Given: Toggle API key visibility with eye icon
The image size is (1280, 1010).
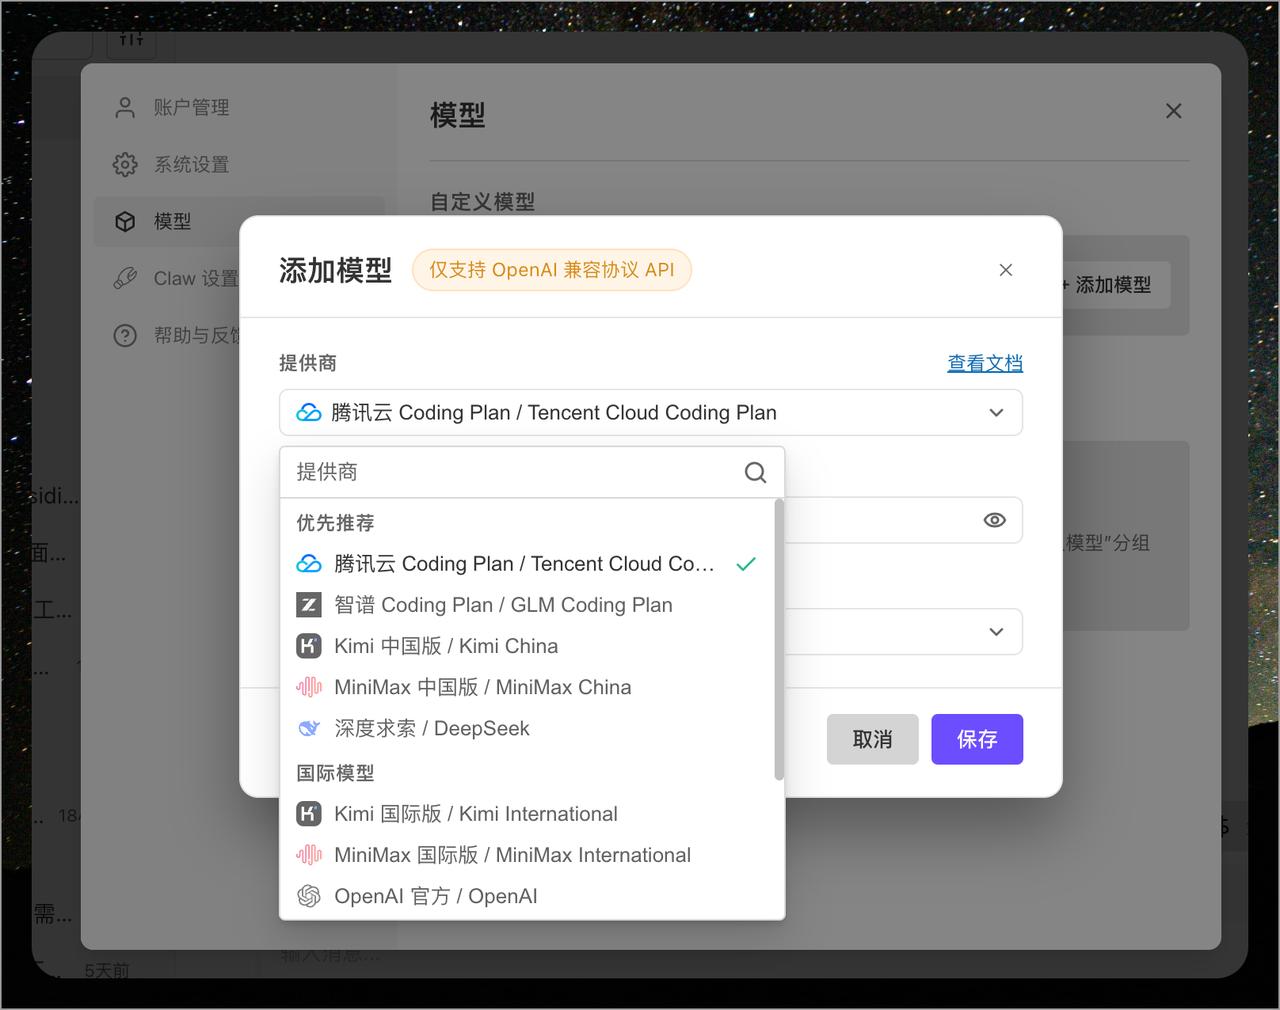Looking at the screenshot, I should click(994, 520).
